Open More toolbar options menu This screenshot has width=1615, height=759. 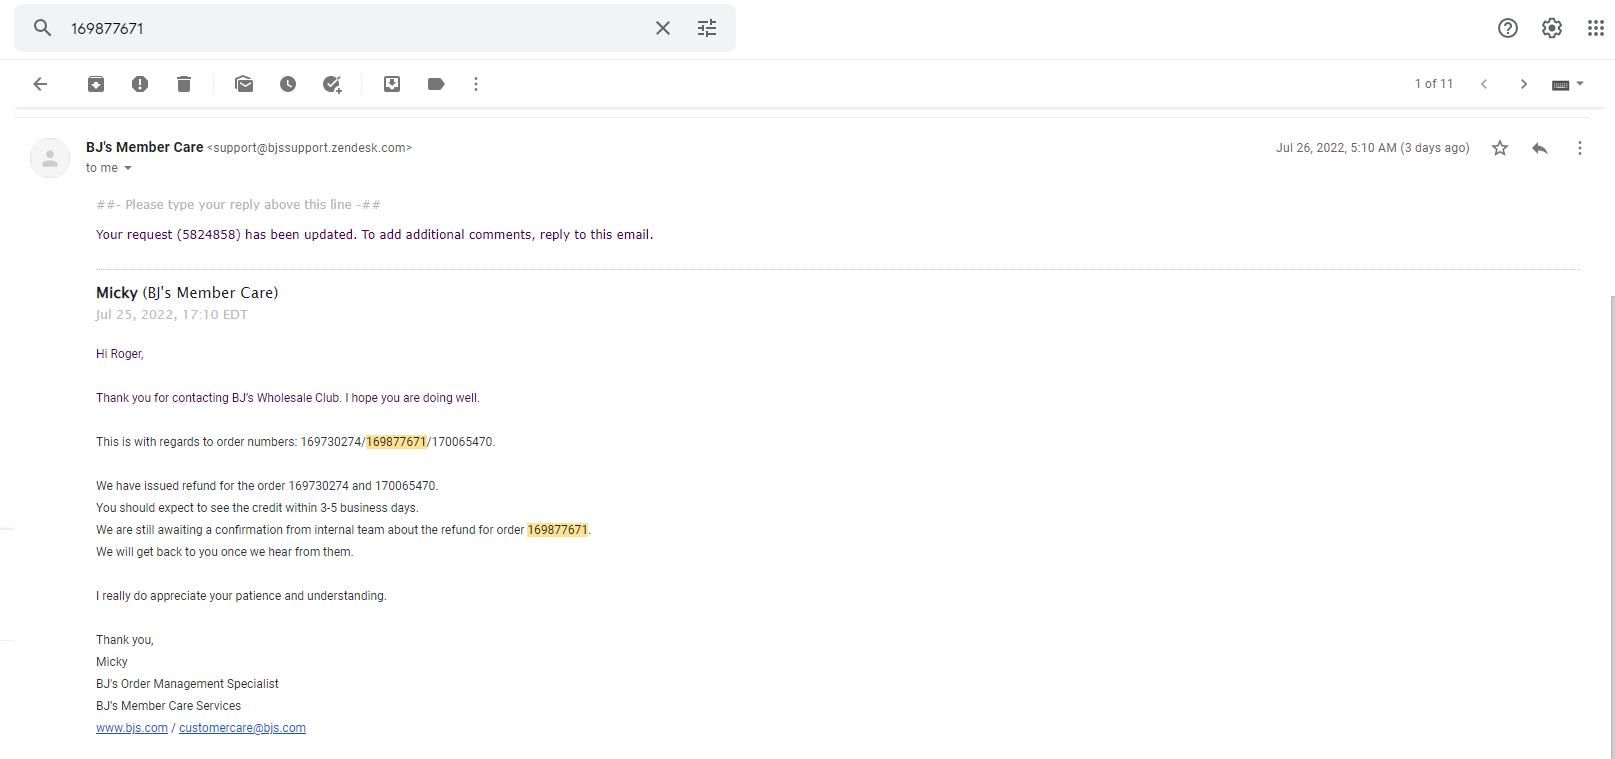[x=476, y=84]
